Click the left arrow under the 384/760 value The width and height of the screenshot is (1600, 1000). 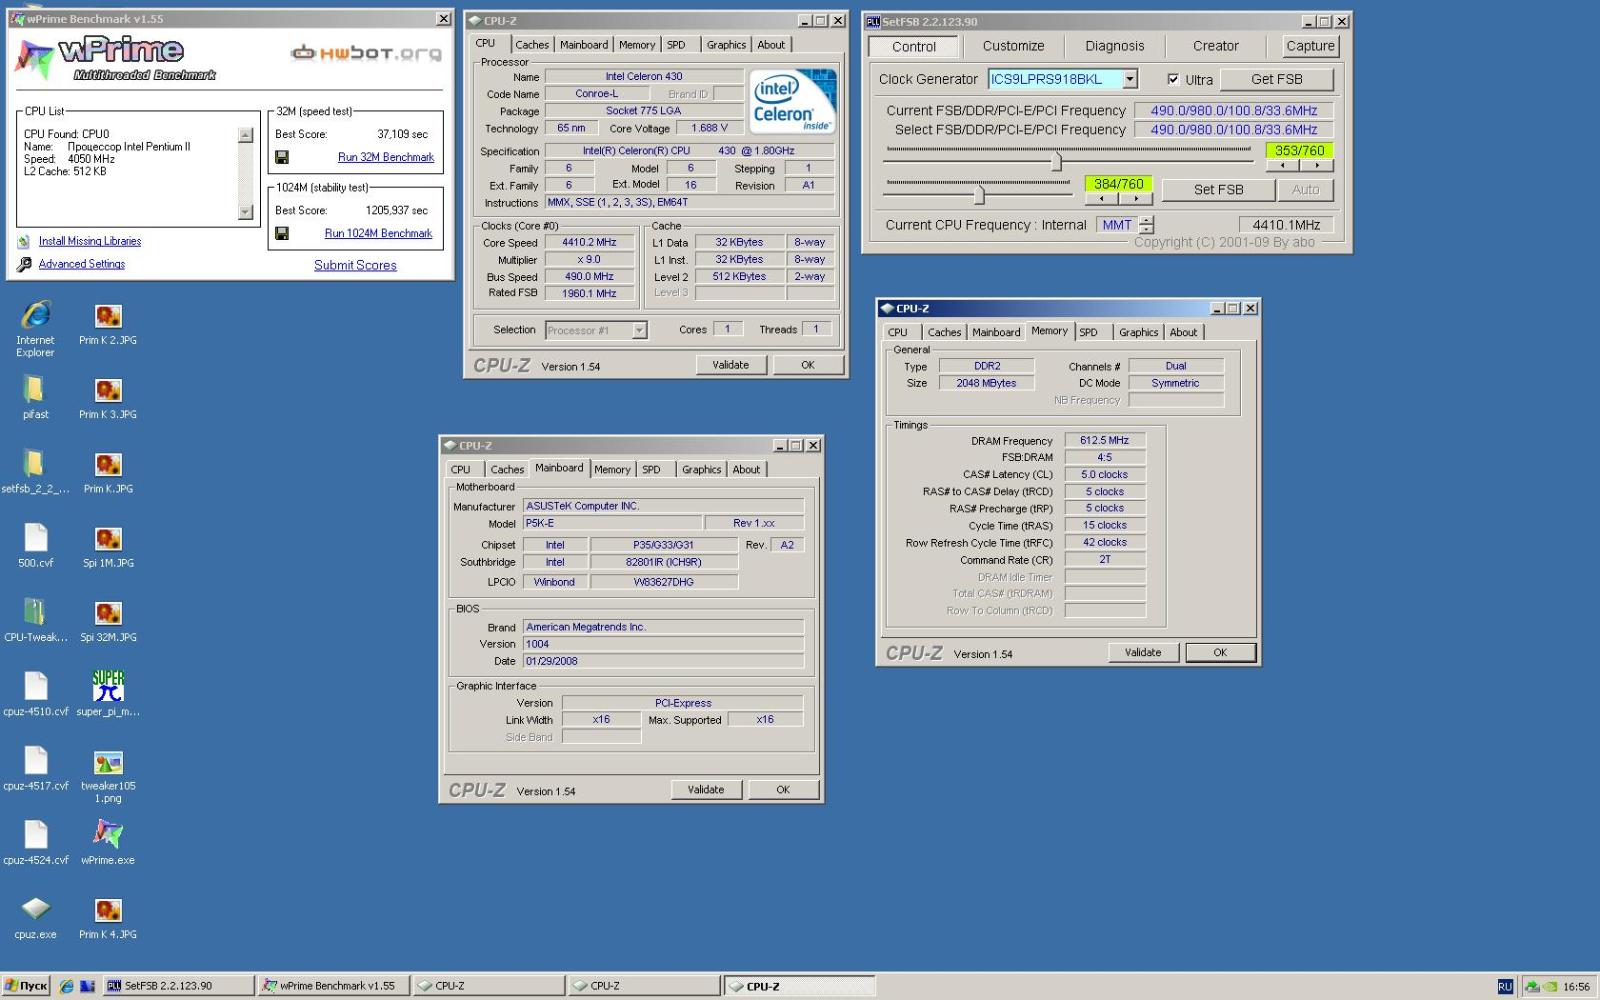1102,198
